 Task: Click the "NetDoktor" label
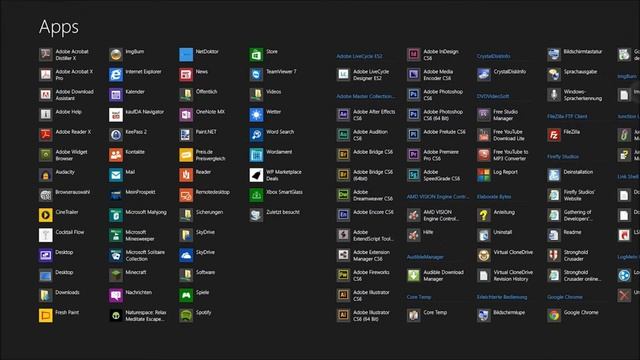(x=207, y=51)
